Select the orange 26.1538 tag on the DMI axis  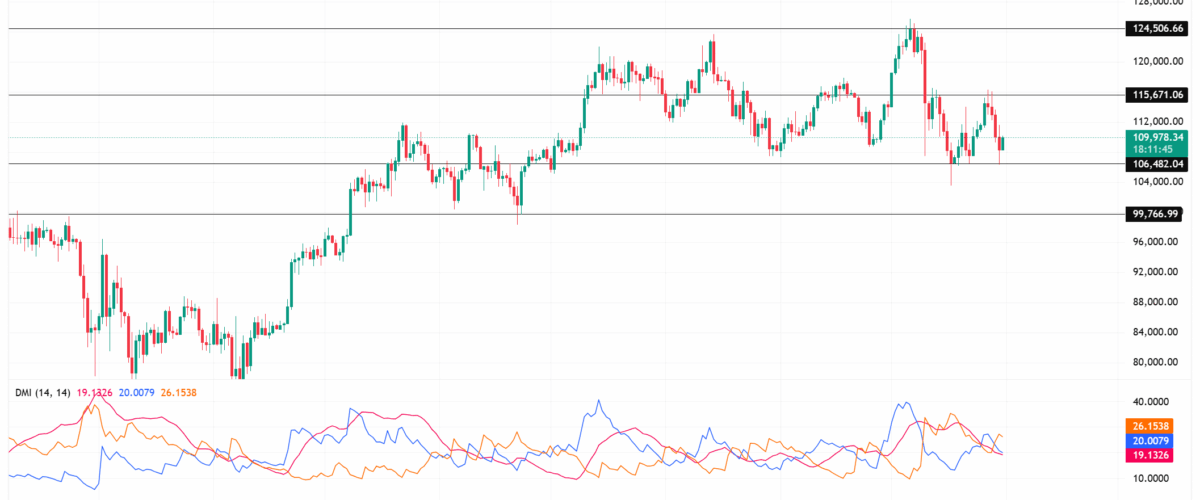click(x=1154, y=426)
